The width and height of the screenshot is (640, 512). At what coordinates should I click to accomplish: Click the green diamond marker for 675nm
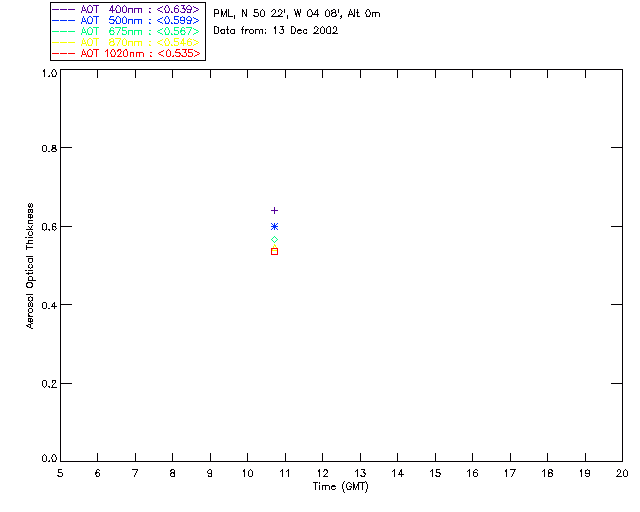pos(274,240)
